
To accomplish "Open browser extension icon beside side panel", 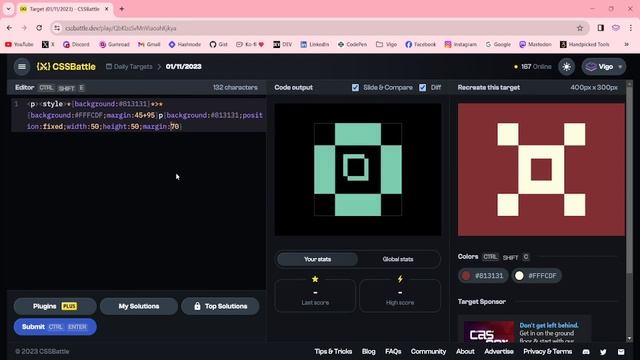I will [x=616, y=28].
